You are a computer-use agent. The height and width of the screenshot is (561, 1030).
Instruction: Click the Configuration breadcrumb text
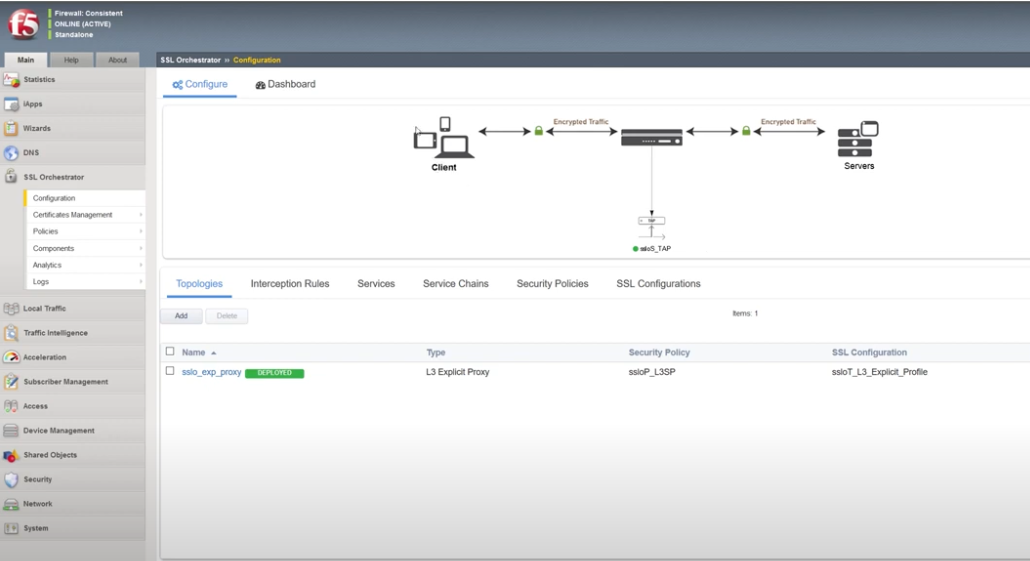coord(257,60)
